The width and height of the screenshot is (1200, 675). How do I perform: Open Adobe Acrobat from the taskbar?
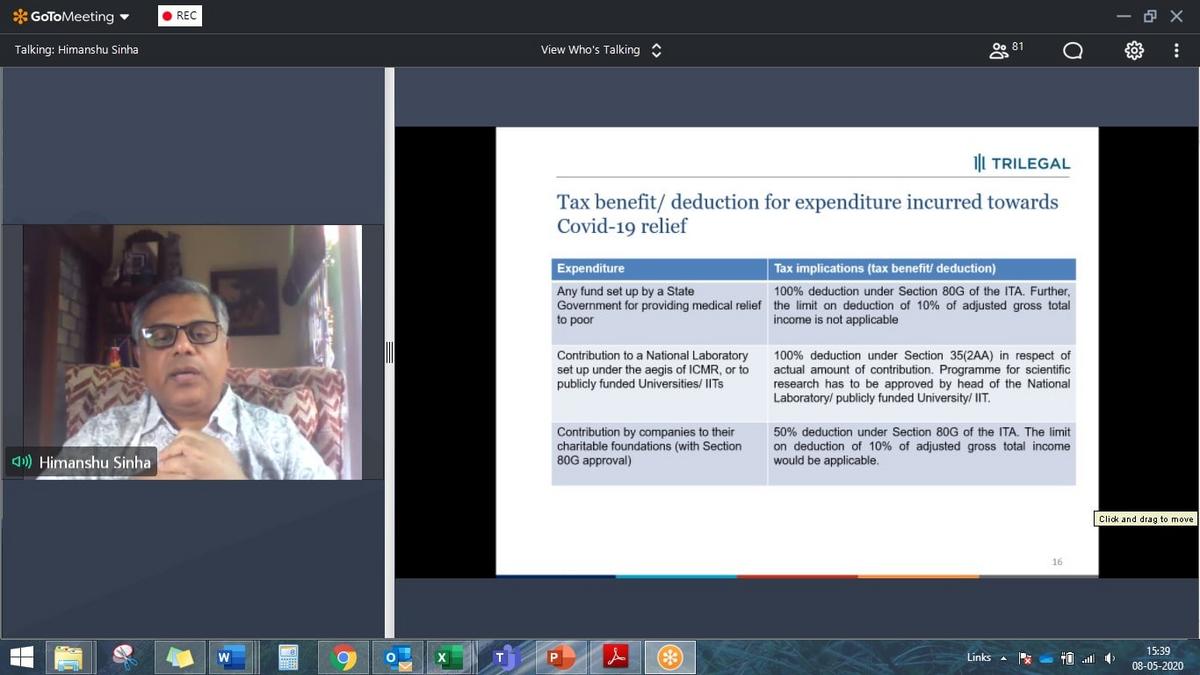(615, 657)
